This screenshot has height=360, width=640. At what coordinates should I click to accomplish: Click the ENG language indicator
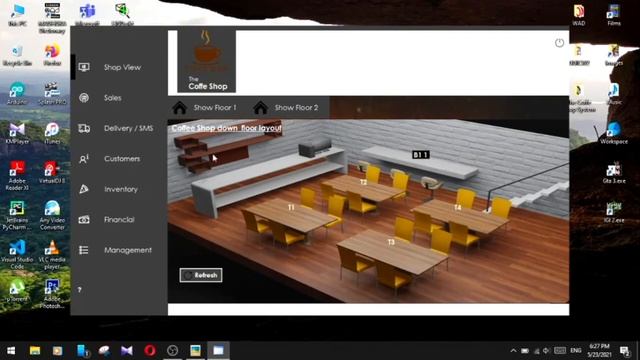(576, 351)
